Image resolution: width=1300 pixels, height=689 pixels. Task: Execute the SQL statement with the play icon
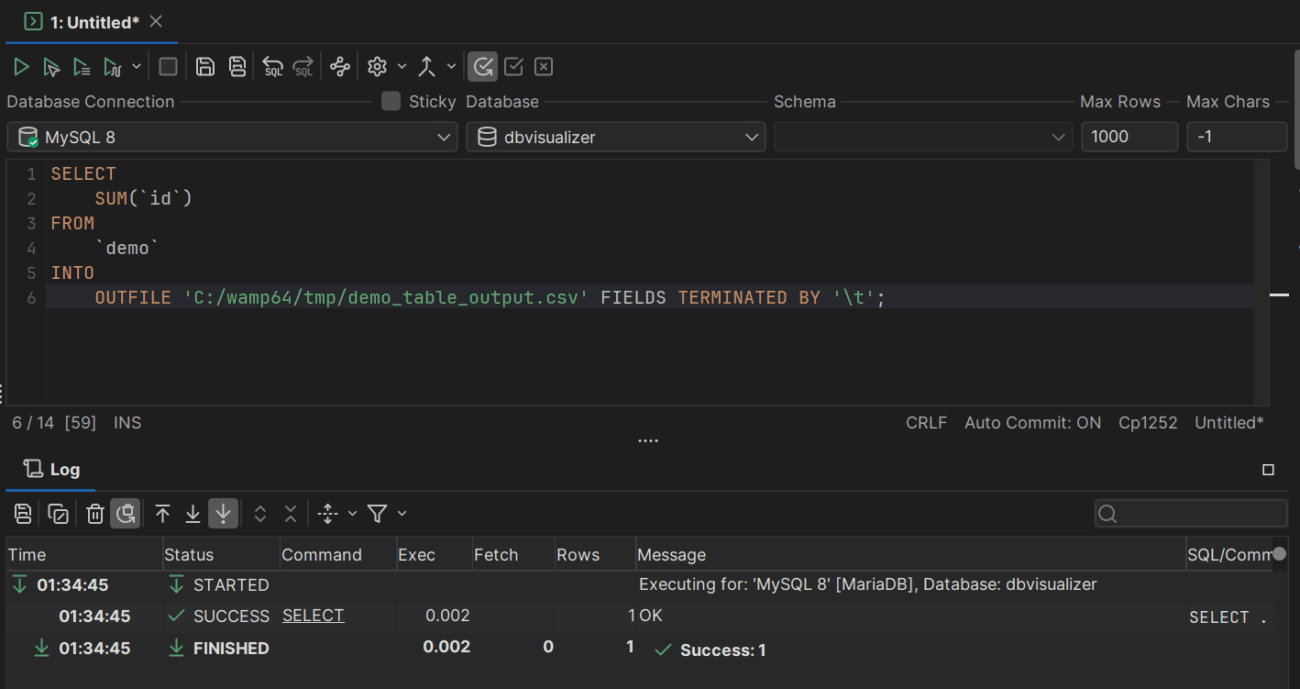pos(20,66)
